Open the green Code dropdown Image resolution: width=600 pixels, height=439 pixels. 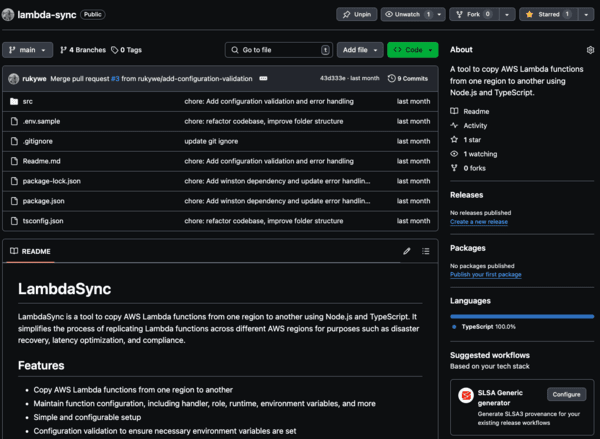pos(412,50)
